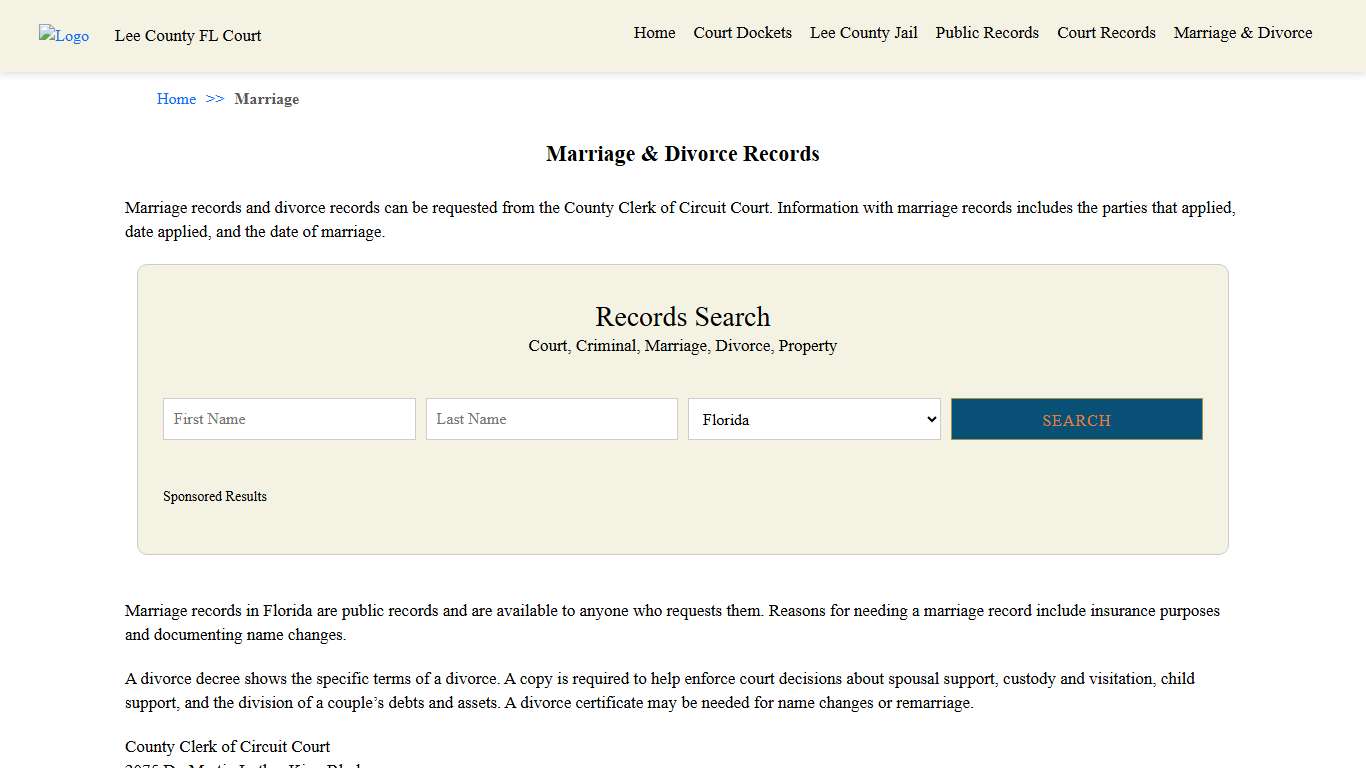Click the SEARCH button
The image size is (1366, 768).
(1076, 419)
